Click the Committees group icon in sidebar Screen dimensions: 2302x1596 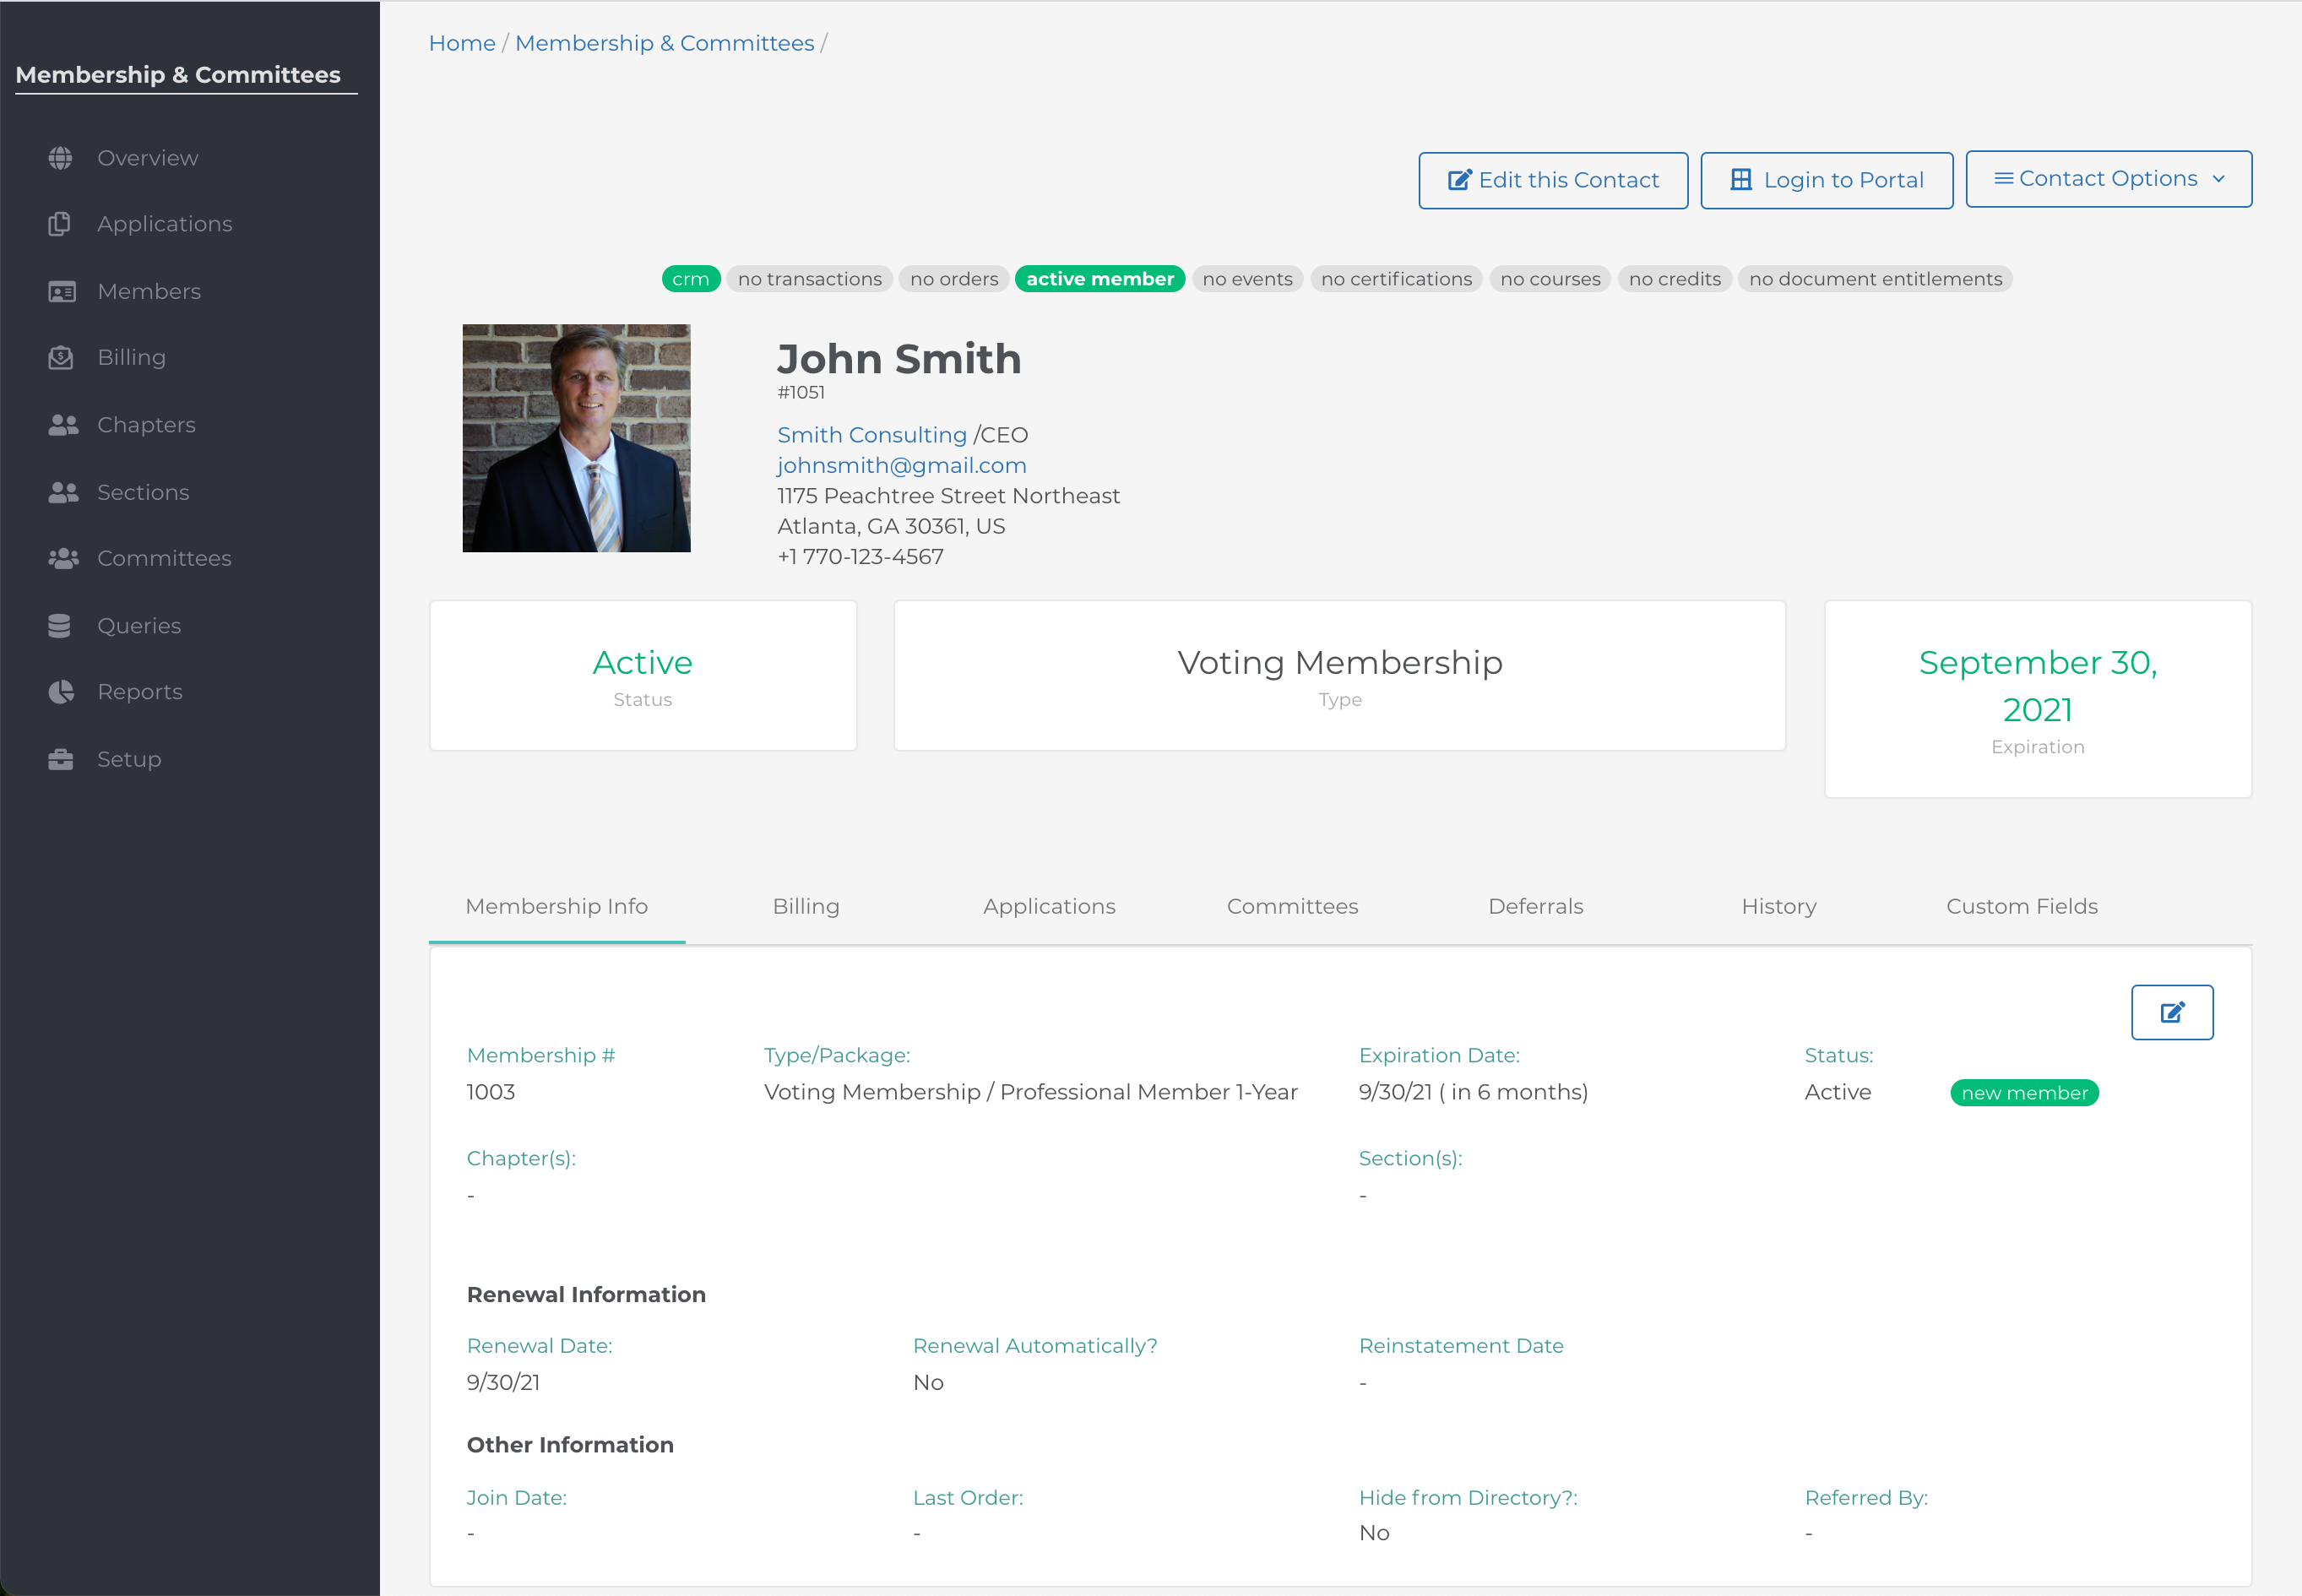coord(63,558)
